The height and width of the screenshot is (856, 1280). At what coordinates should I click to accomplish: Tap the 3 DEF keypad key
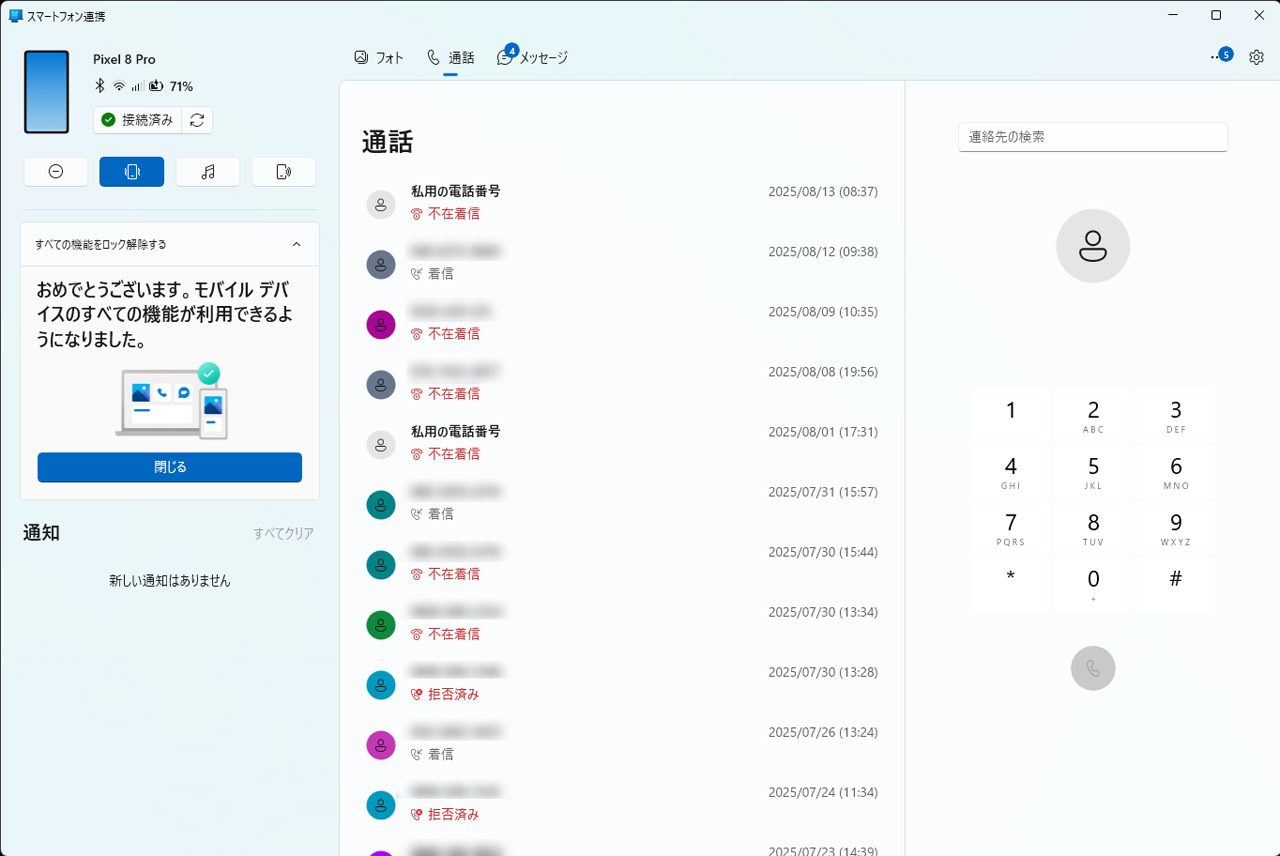point(1176,415)
